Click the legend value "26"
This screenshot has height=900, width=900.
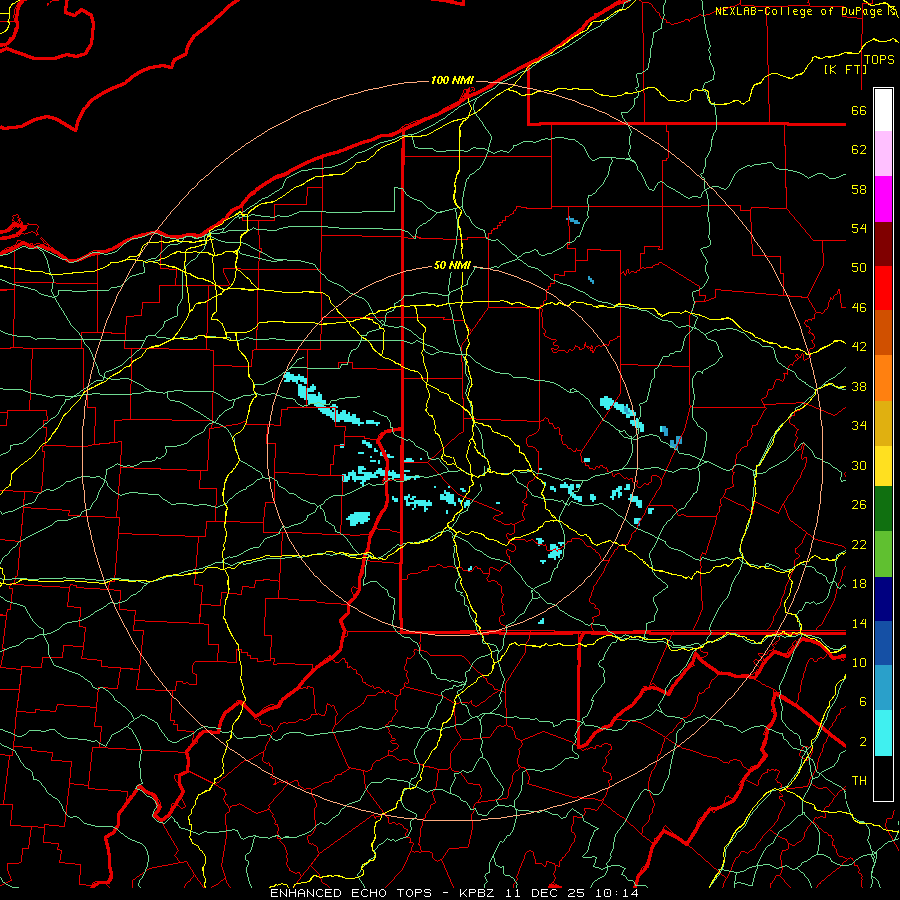click(859, 505)
